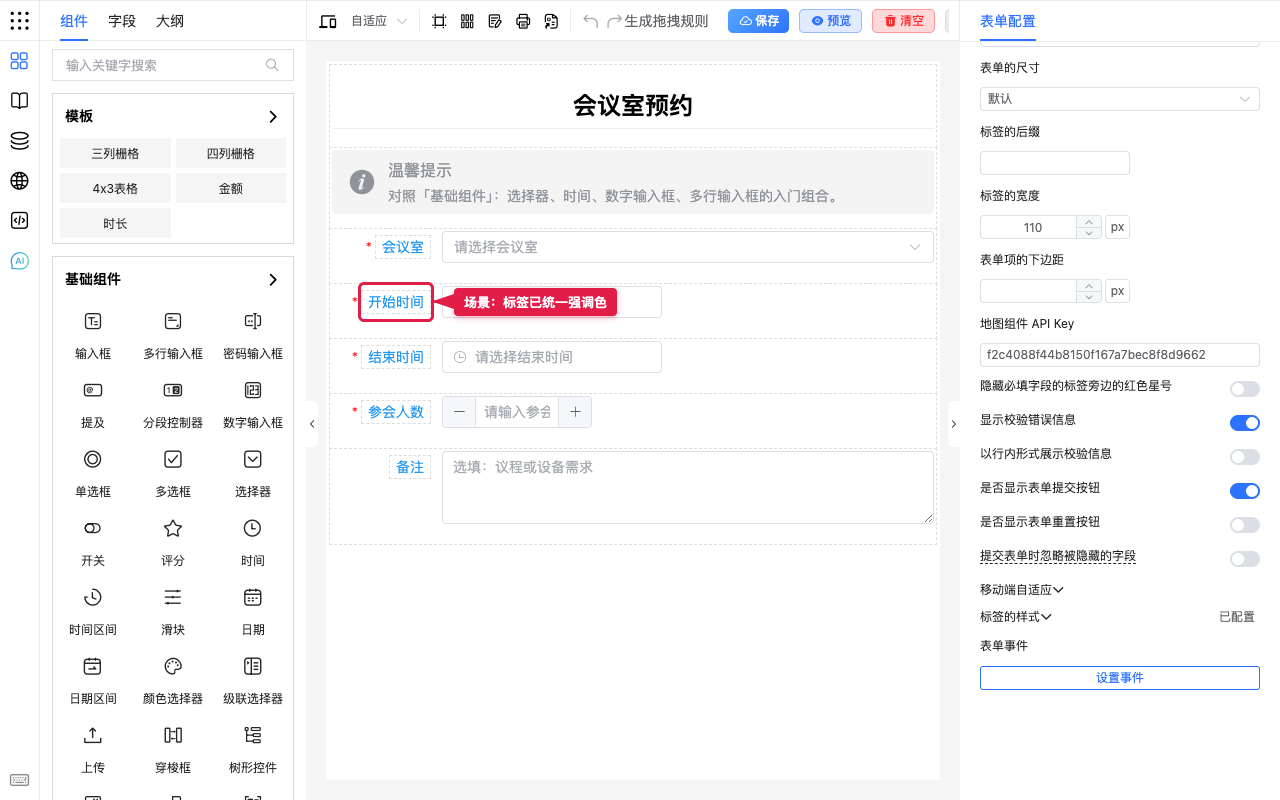Click the 输入关键字搜索 search field

coord(173,65)
